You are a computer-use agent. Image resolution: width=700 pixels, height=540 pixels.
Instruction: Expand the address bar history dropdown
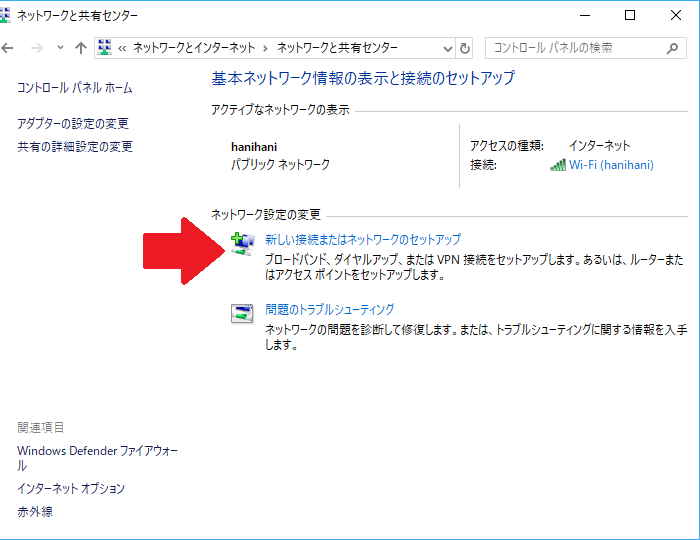pyautogui.click(x=447, y=48)
